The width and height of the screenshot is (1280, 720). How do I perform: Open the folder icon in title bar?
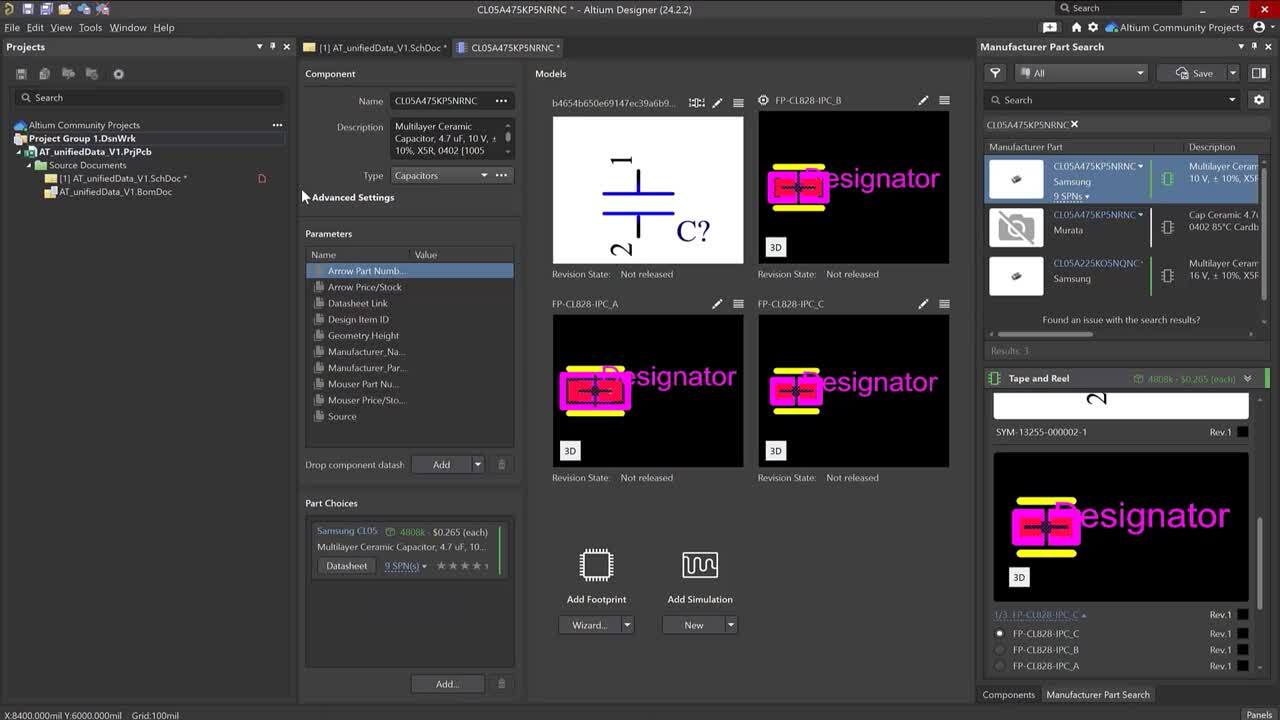coord(64,9)
